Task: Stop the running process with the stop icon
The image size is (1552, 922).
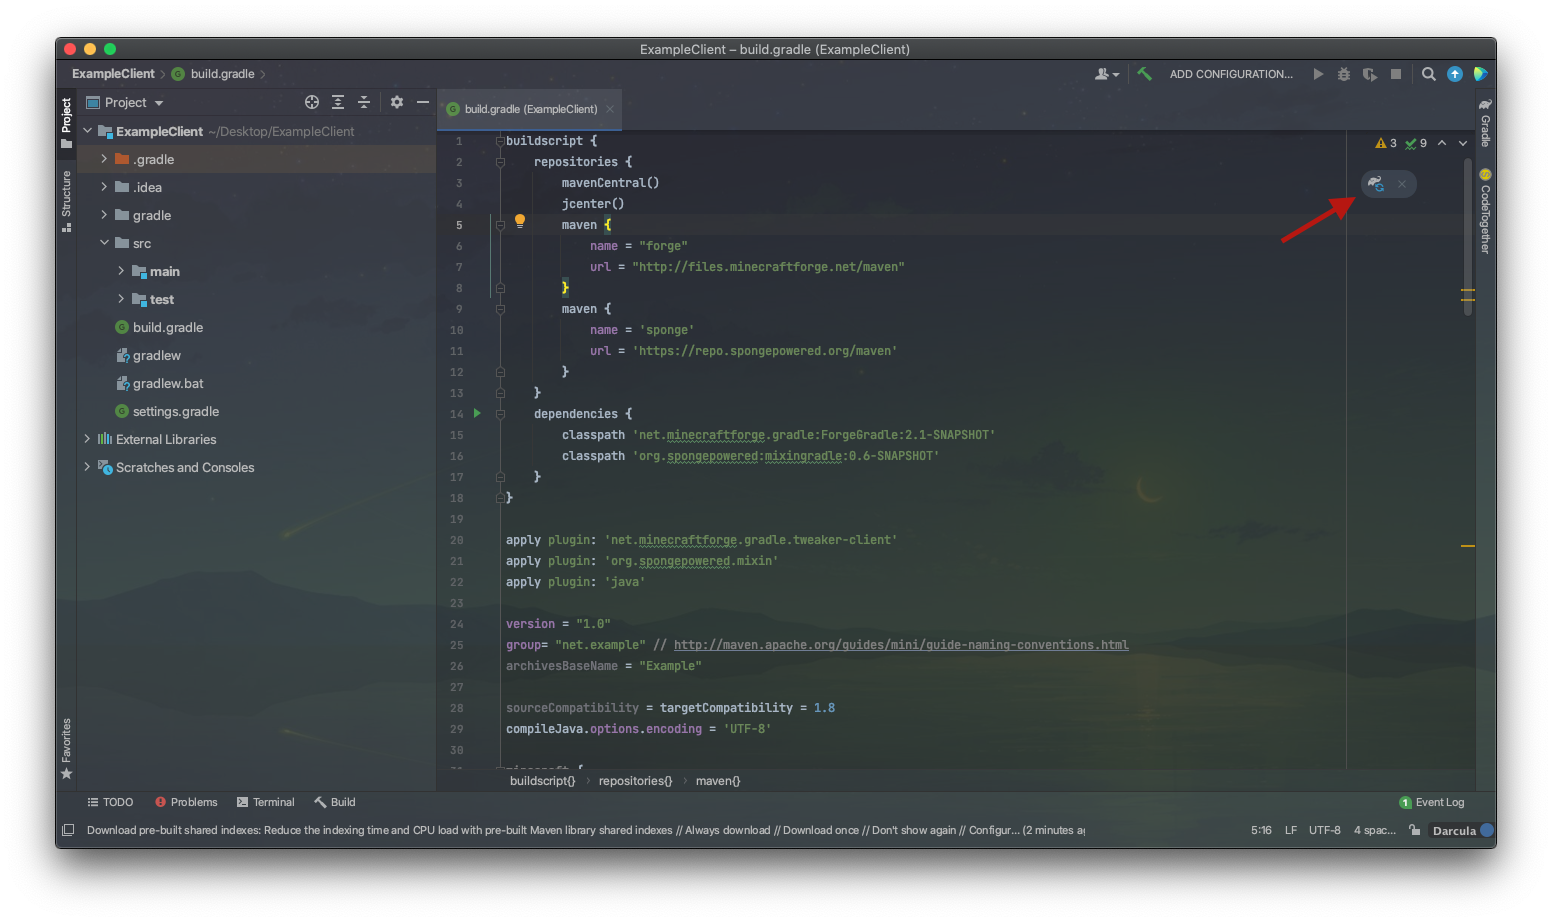Action: pyautogui.click(x=1396, y=74)
